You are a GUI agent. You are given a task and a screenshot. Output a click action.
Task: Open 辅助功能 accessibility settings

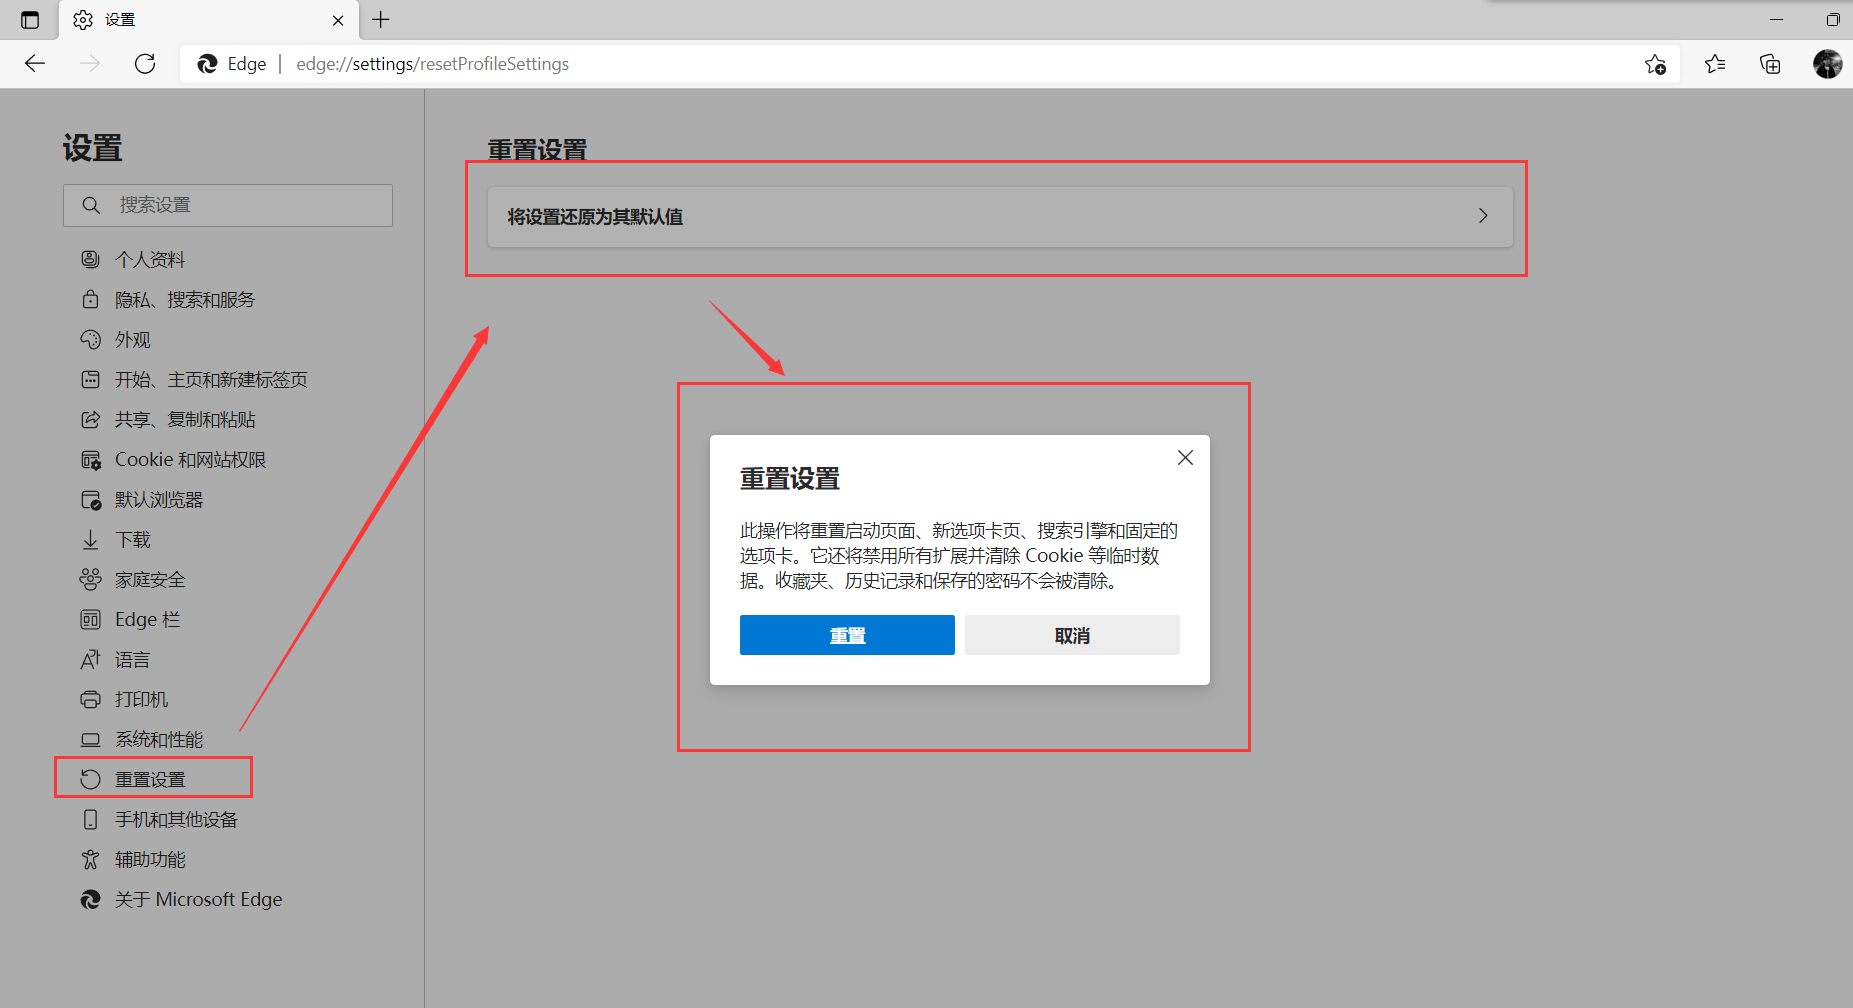[x=148, y=859]
